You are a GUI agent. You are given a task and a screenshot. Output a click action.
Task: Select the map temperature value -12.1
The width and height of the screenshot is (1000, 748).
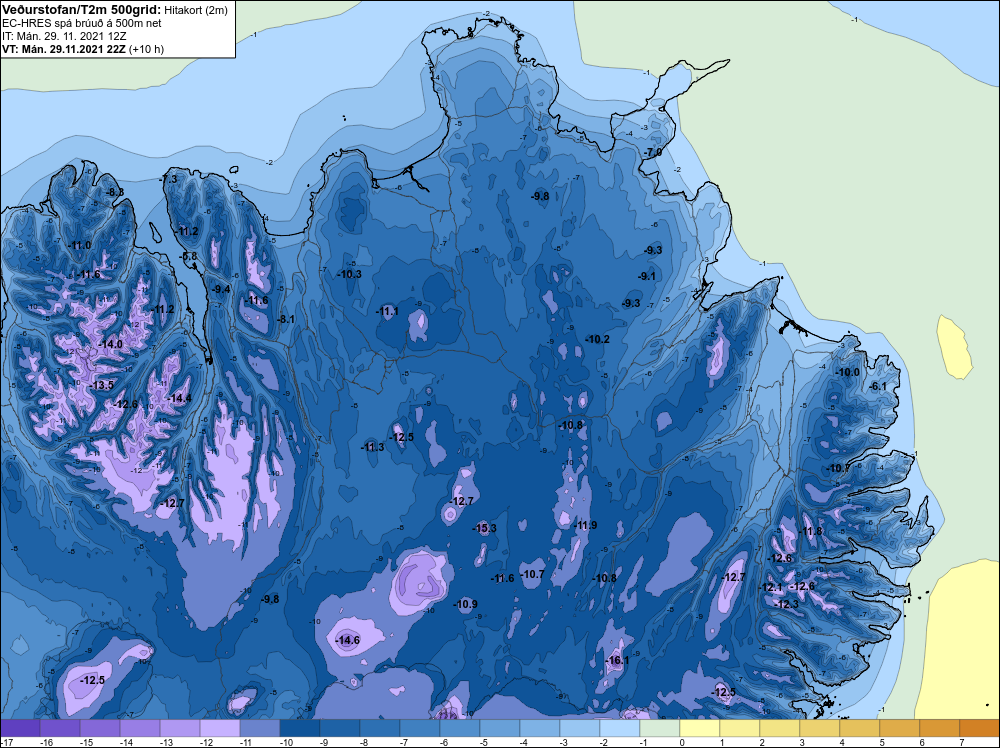[771, 587]
